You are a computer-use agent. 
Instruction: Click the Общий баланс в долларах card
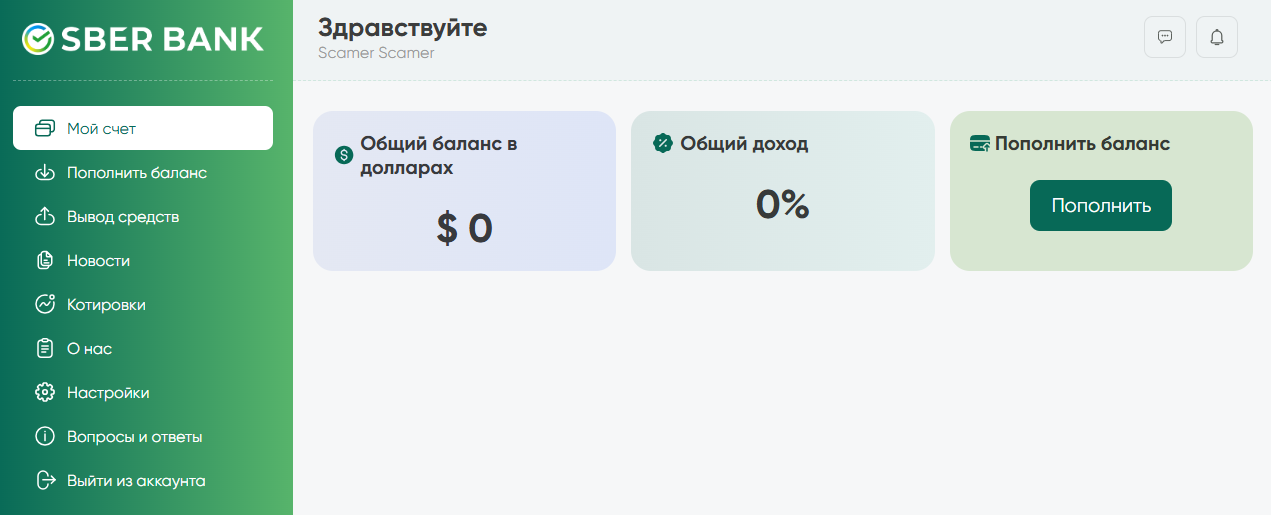[x=464, y=190]
